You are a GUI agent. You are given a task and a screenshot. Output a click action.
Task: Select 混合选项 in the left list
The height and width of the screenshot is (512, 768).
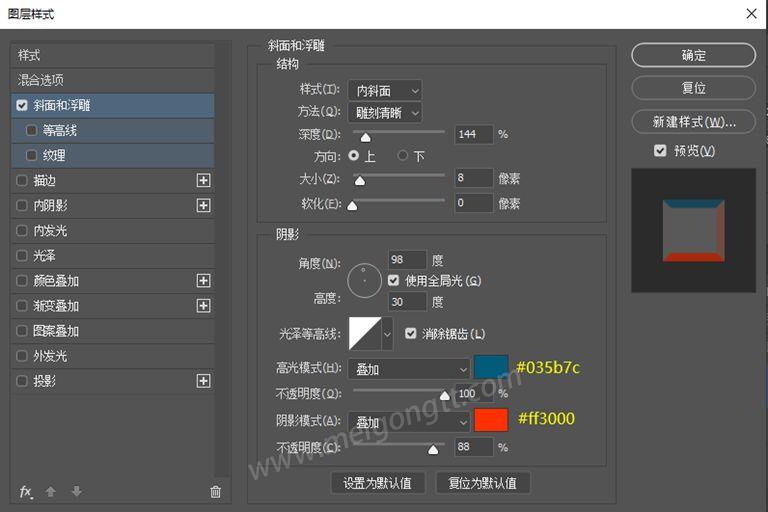(113, 80)
